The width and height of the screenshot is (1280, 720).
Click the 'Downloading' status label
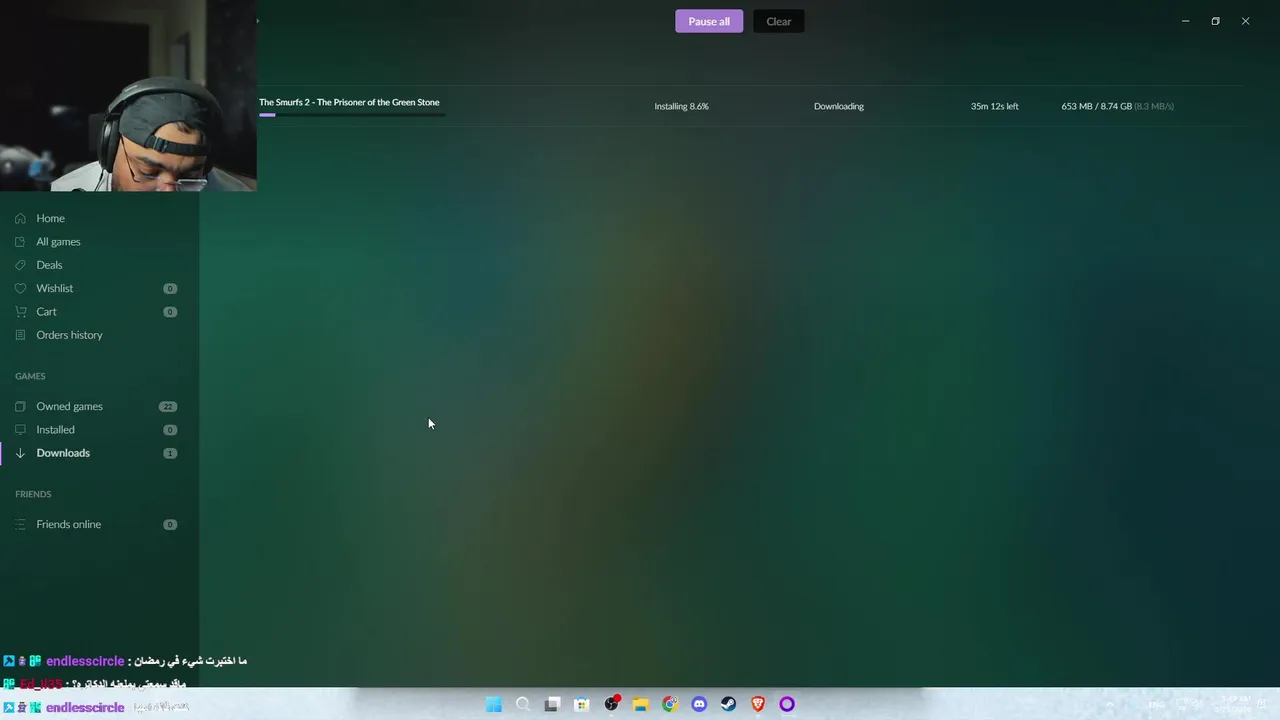coord(838,106)
